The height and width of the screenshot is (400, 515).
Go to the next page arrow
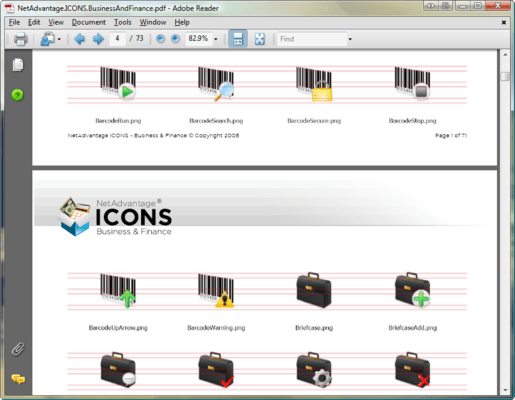pyautogui.click(x=98, y=39)
